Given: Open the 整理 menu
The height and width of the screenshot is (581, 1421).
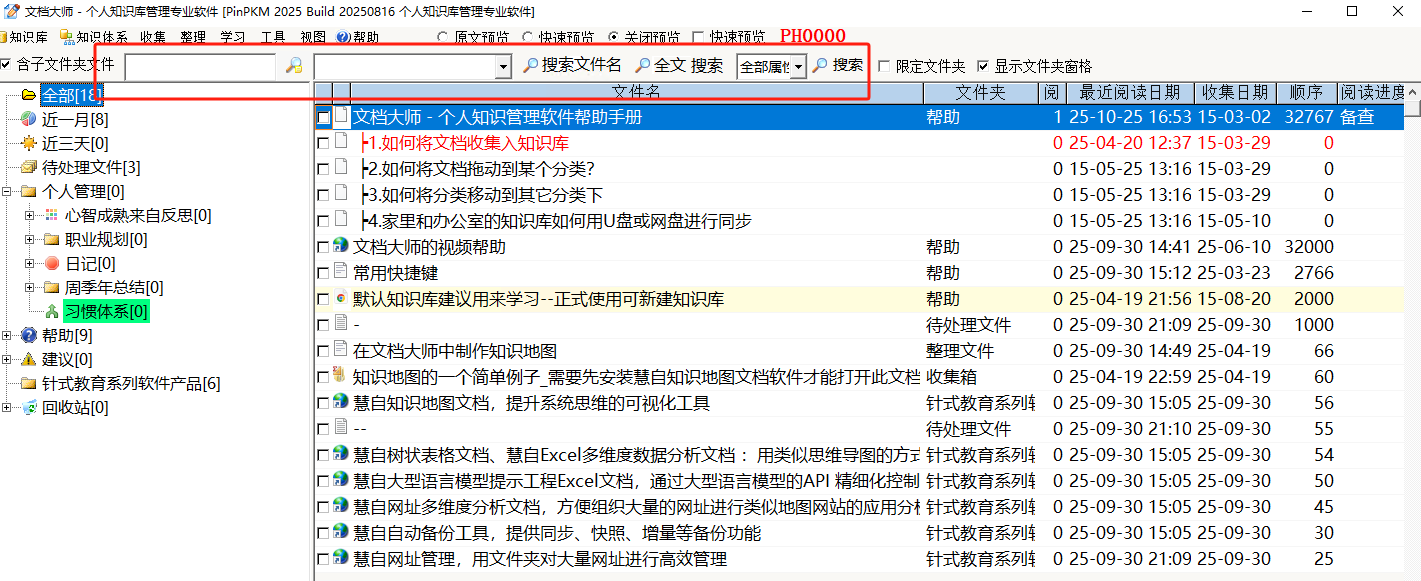Looking at the screenshot, I should pyautogui.click(x=193, y=37).
